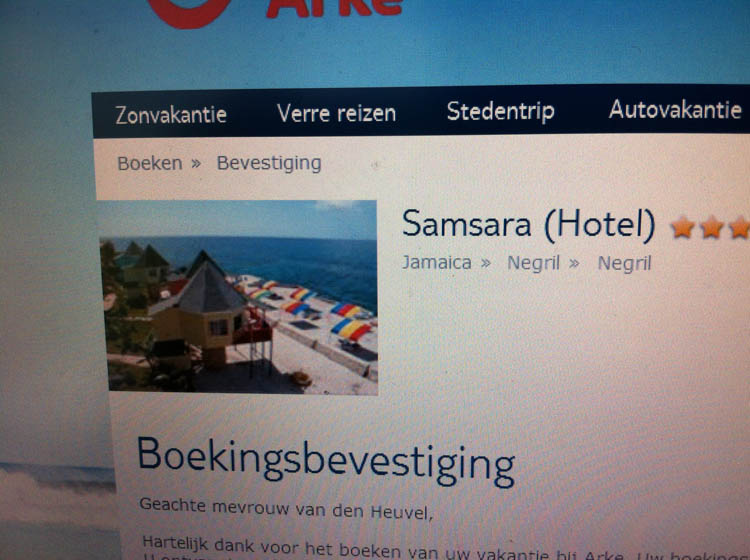
Task: Click the last Negril location link
Action: (625, 264)
